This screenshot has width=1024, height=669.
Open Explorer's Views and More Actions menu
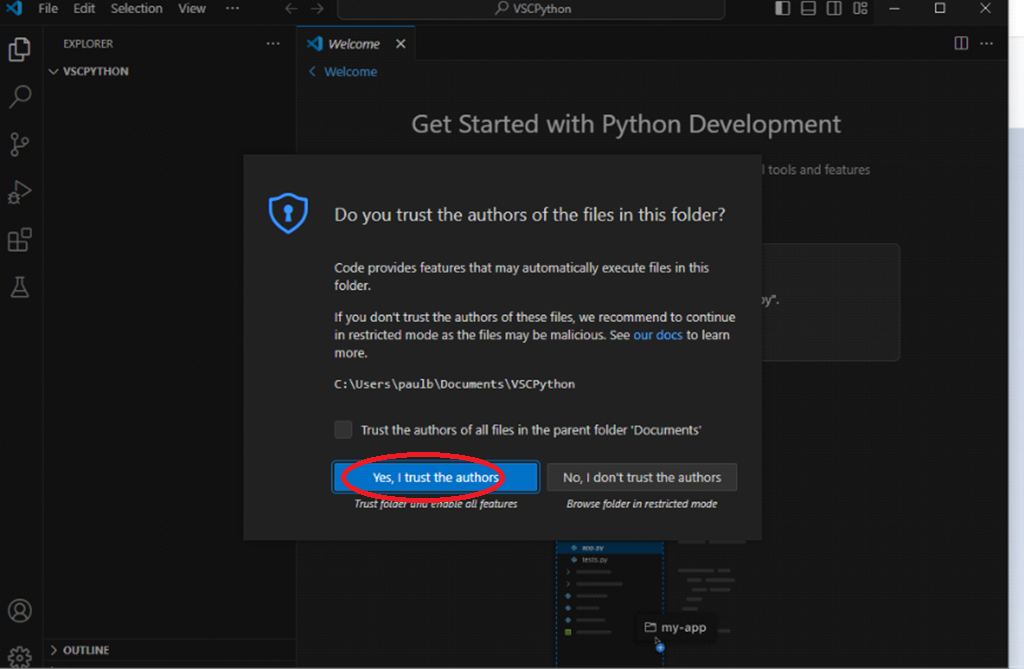[x=273, y=44]
